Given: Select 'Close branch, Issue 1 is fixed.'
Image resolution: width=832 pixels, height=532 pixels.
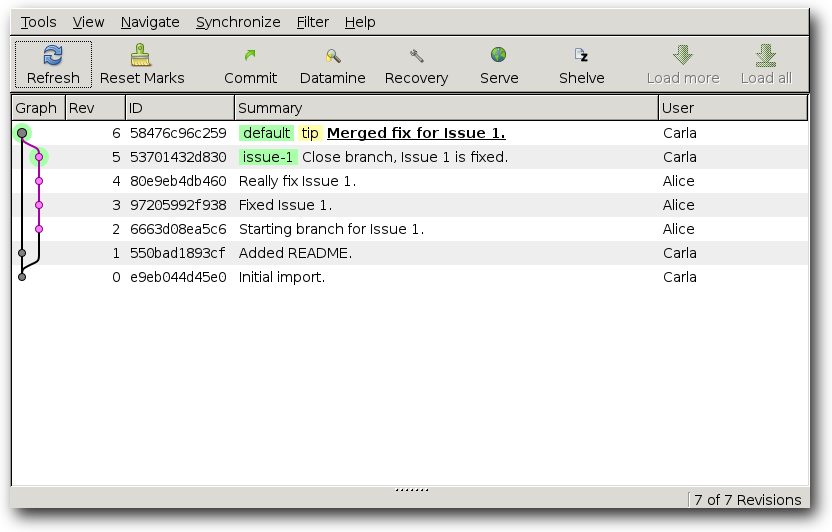Looking at the screenshot, I should [x=405, y=157].
